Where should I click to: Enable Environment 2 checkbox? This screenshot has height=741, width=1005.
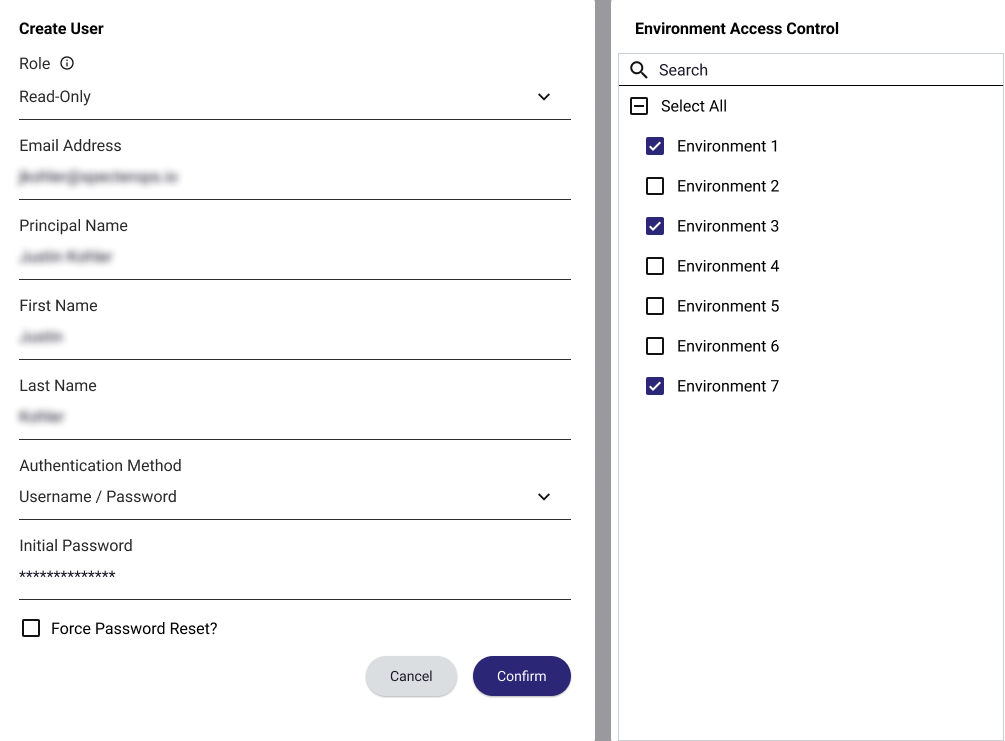pos(655,186)
